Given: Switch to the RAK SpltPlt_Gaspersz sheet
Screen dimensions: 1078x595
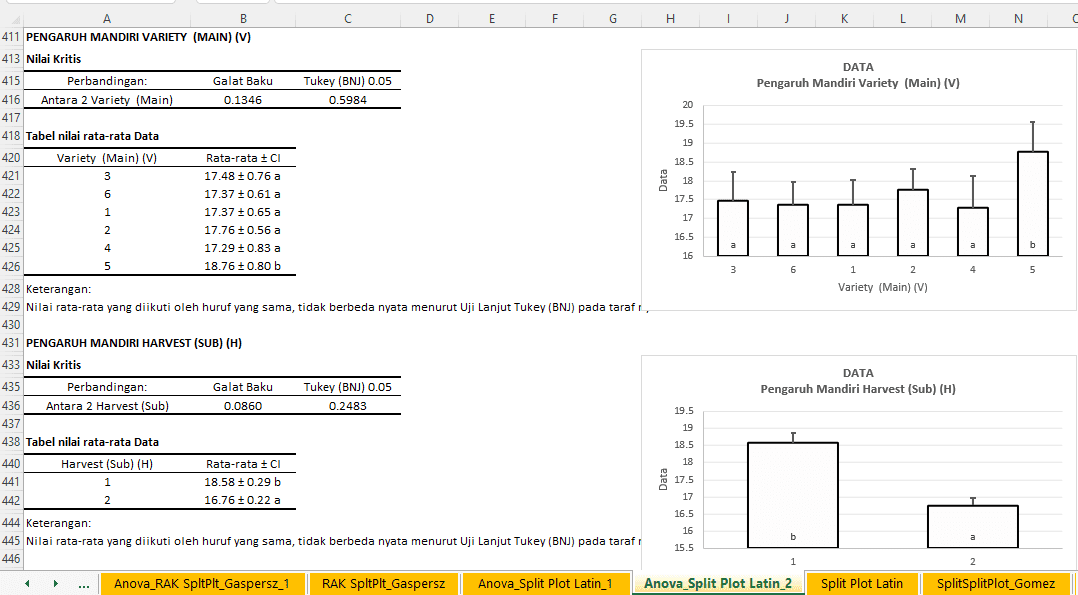Looking at the screenshot, I should click(383, 583).
